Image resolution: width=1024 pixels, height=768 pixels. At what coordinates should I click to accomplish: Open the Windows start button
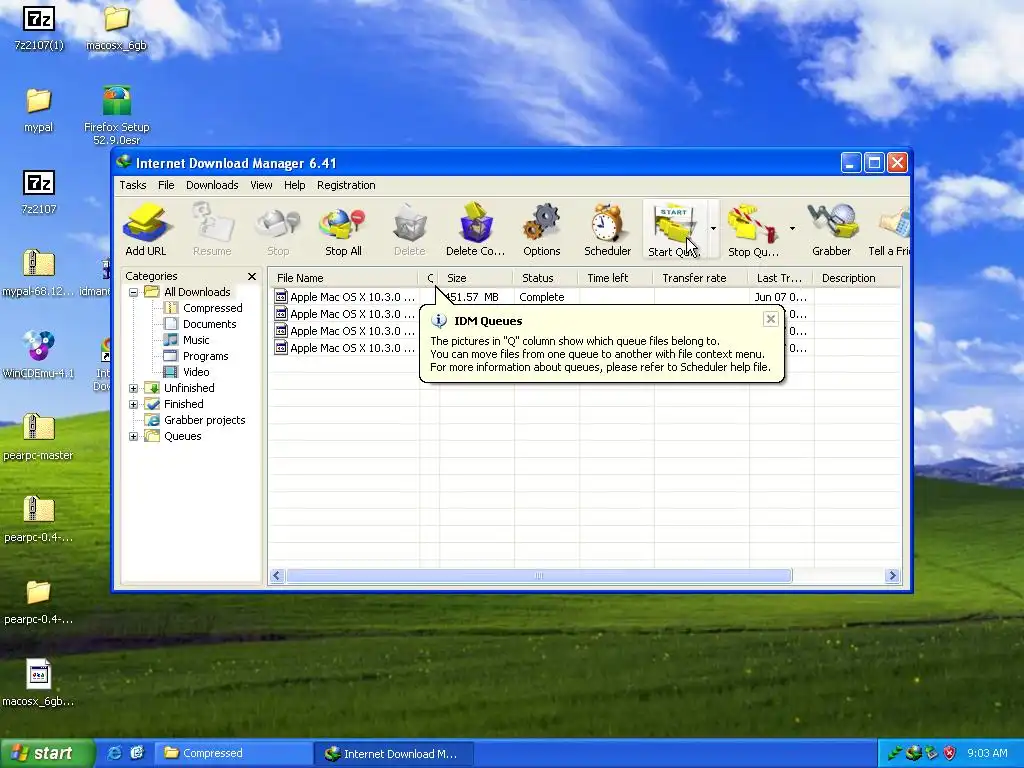pyautogui.click(x=47, y=754)
